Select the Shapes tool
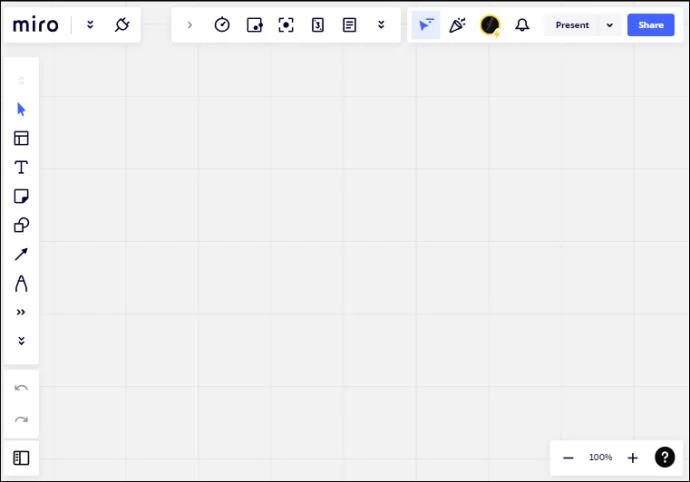The width and height of the screenshot is (690, 482). pos(21,225)
